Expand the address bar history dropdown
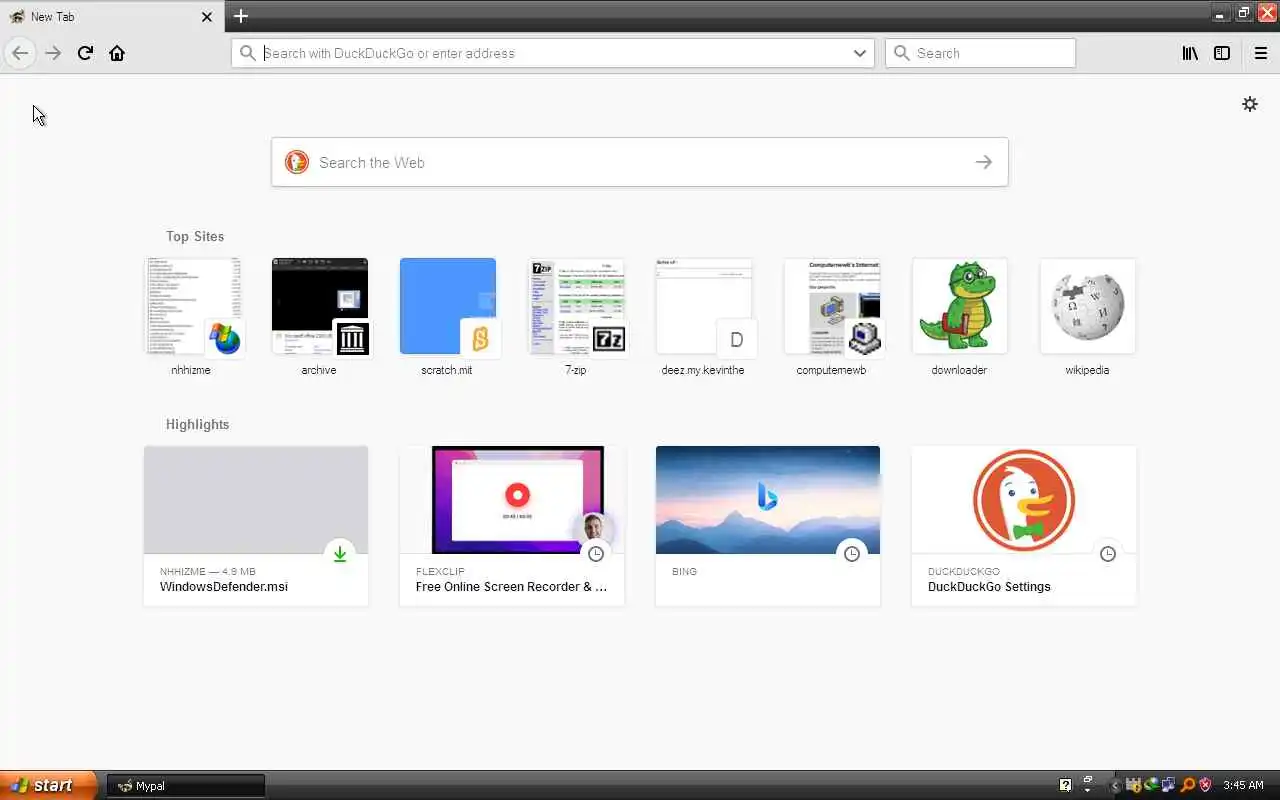 click(859, 53)
